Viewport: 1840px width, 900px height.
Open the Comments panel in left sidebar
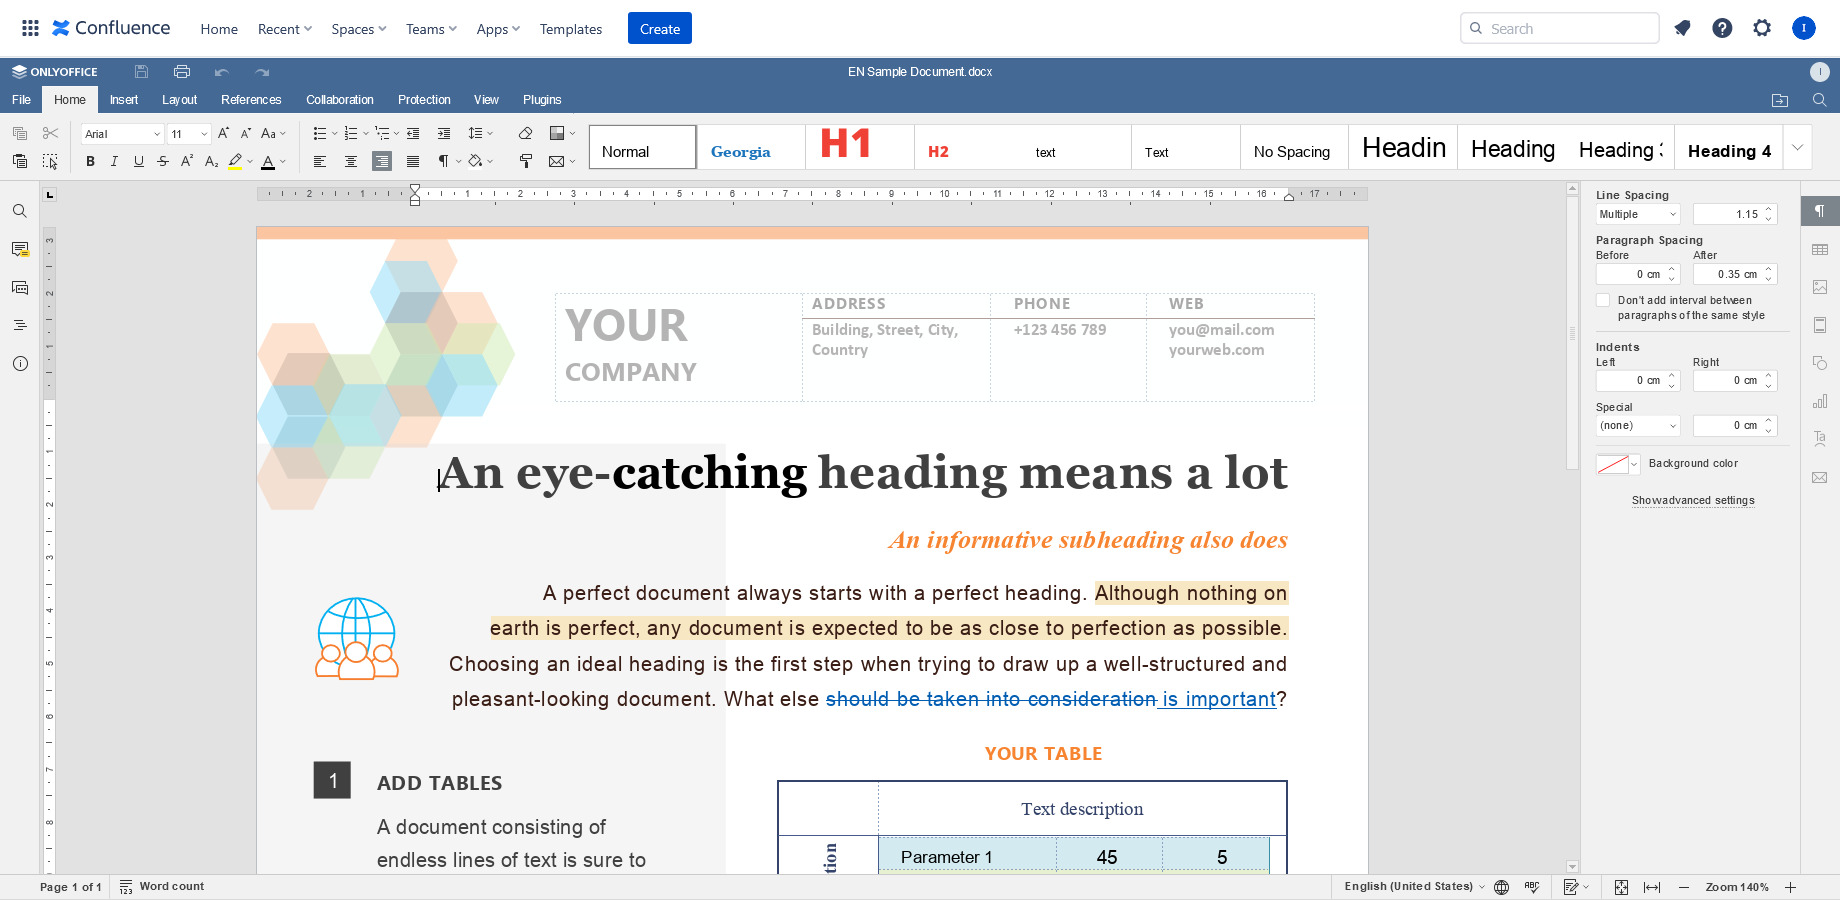pyautogui.click(x=20, y=249)
